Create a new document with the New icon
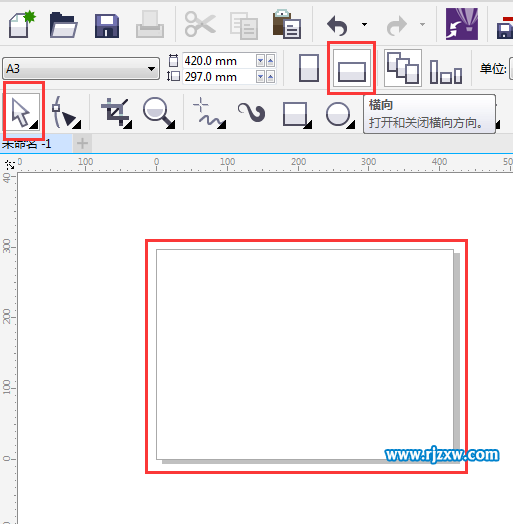Viewport: 513px width, 524px height. [x=22, y=25]
